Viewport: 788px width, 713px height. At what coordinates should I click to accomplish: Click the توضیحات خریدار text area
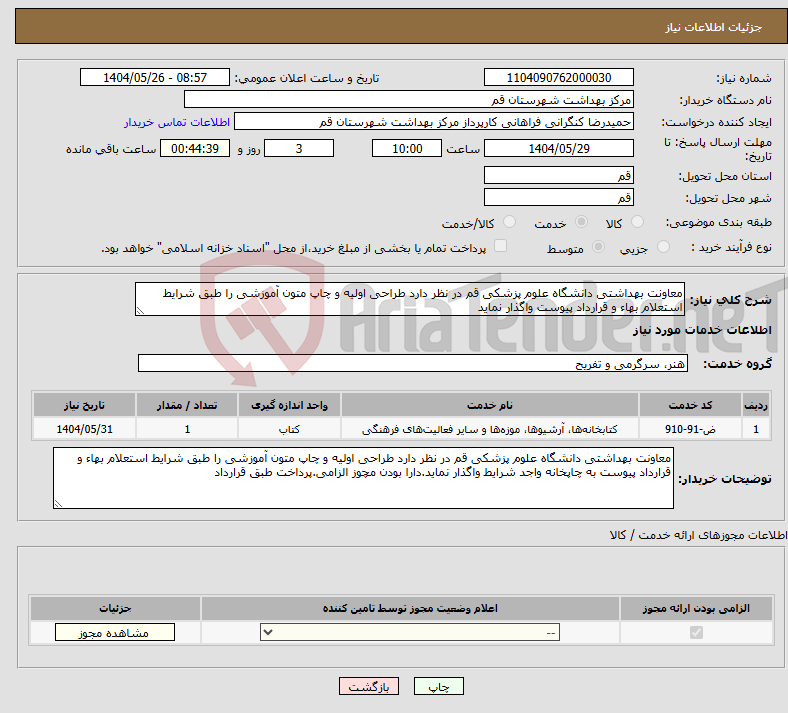point(363,478)
